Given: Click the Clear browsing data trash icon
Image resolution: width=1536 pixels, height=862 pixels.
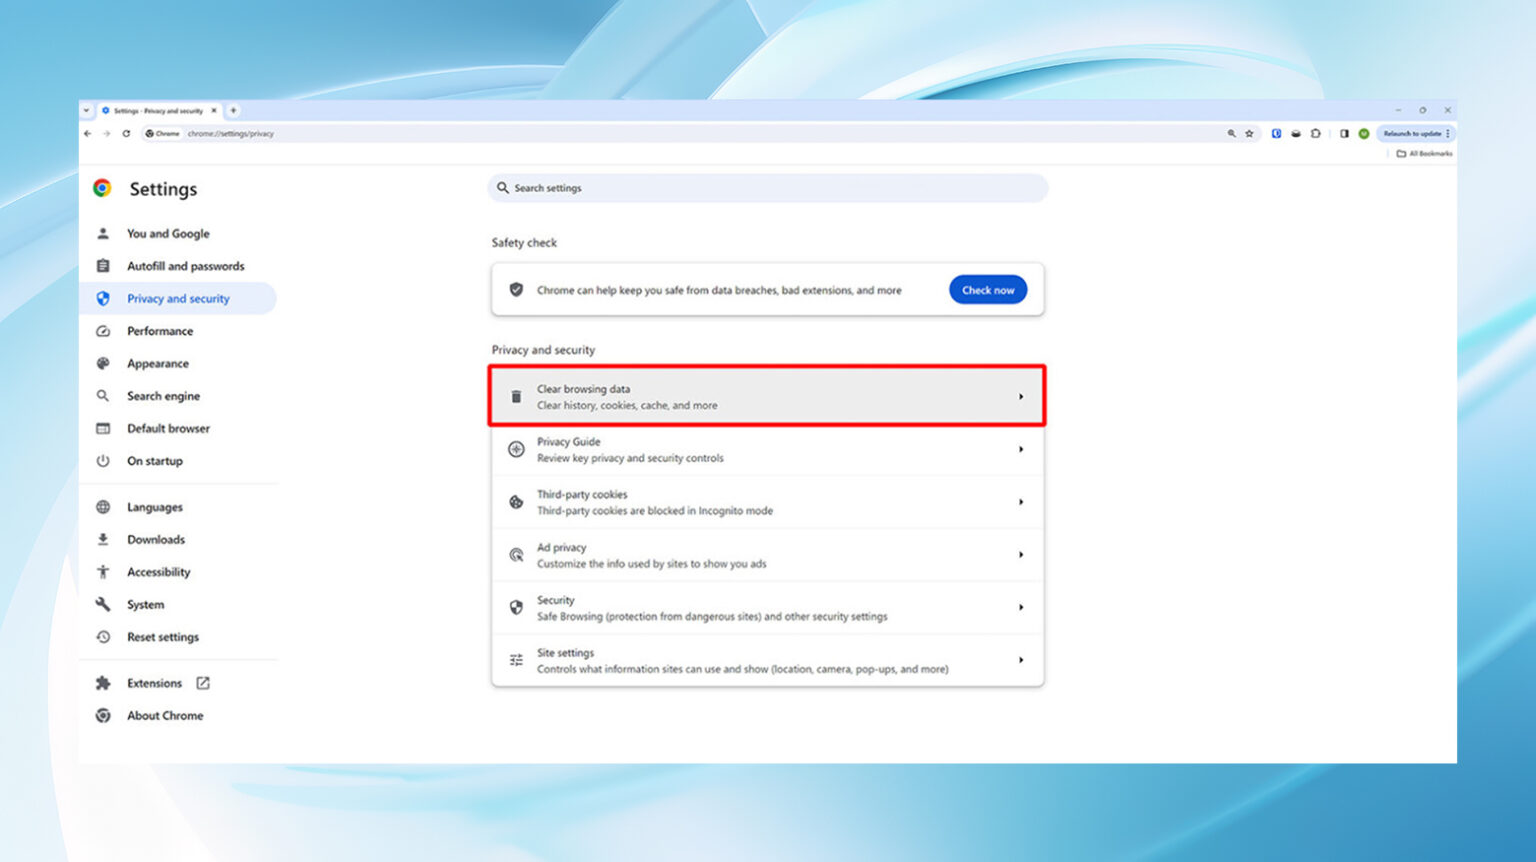Looking at the screenshot, I should (x=515, y=396).
